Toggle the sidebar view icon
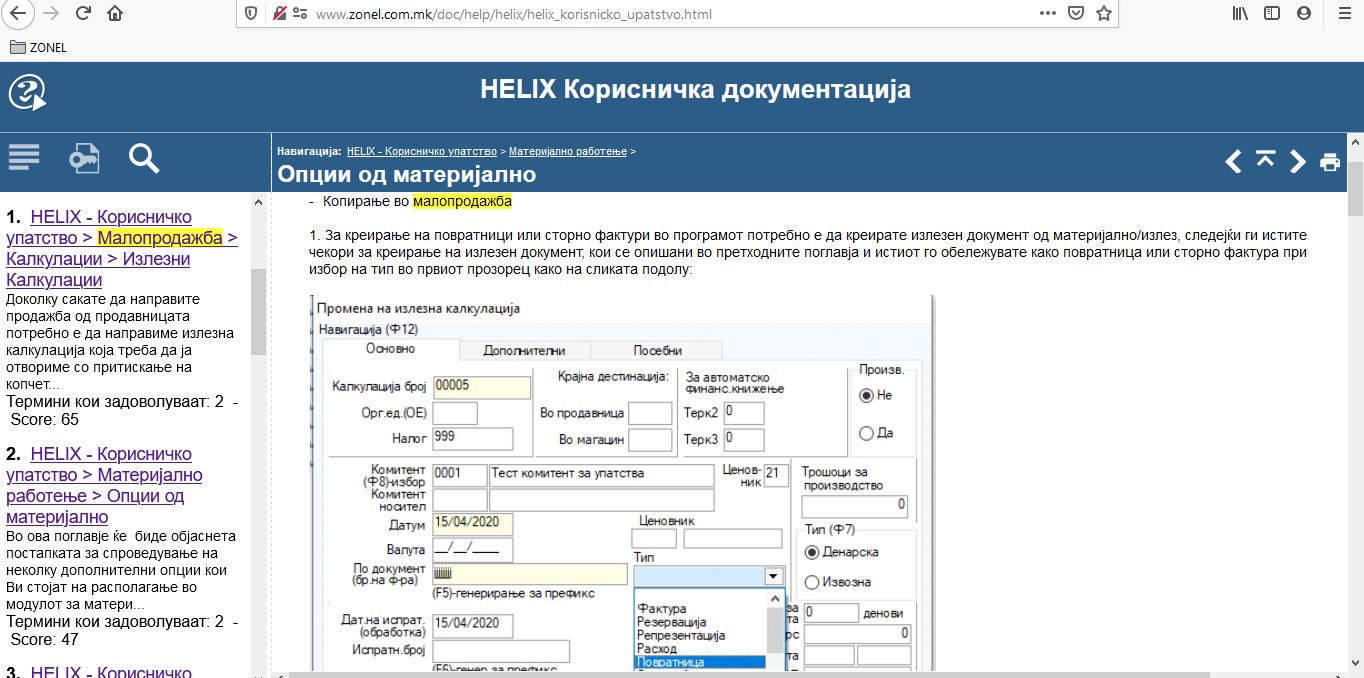Viewport: 1364px width, 678px height. (x=1271, y=14)
